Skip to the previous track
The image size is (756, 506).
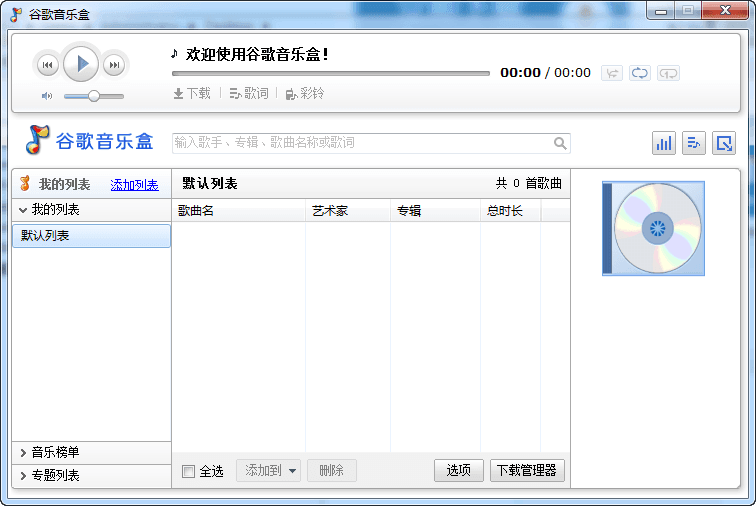click(x=47, y=65)
